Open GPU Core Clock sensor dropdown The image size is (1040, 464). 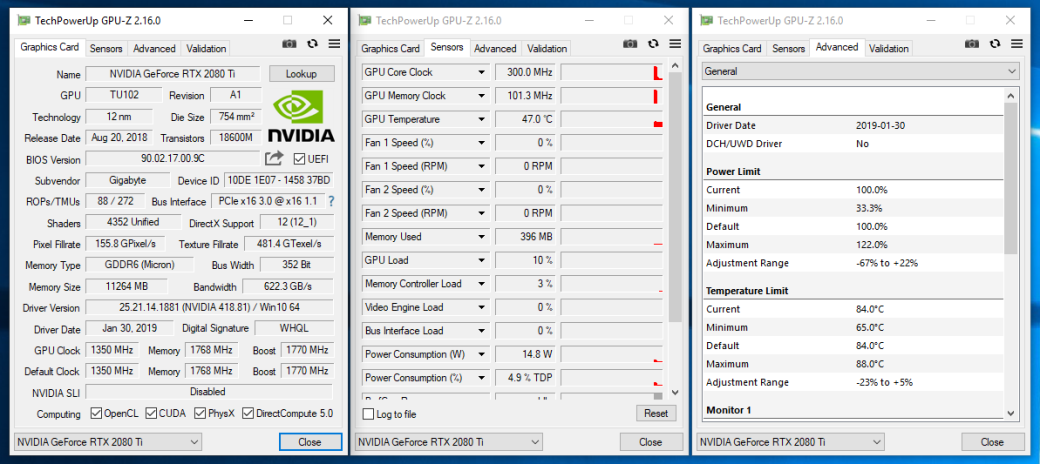pos(482,72)
